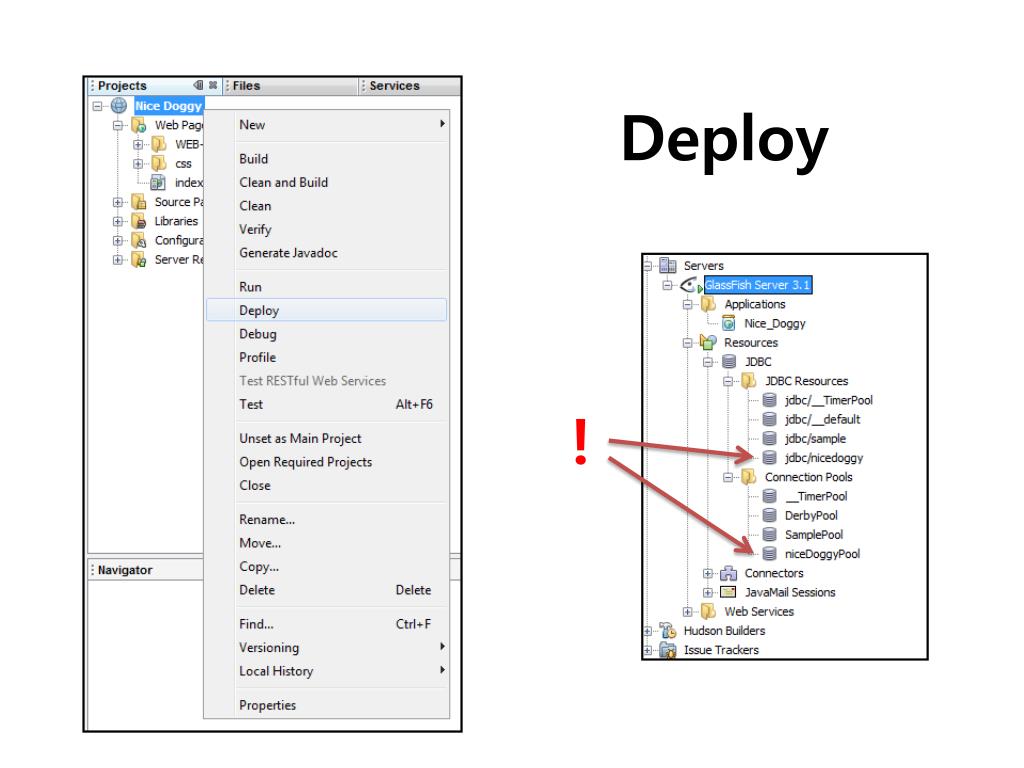The image size is (1024, 768).
Task: Click the Nice_Doggy web application icon
Action: click(729, 323)
